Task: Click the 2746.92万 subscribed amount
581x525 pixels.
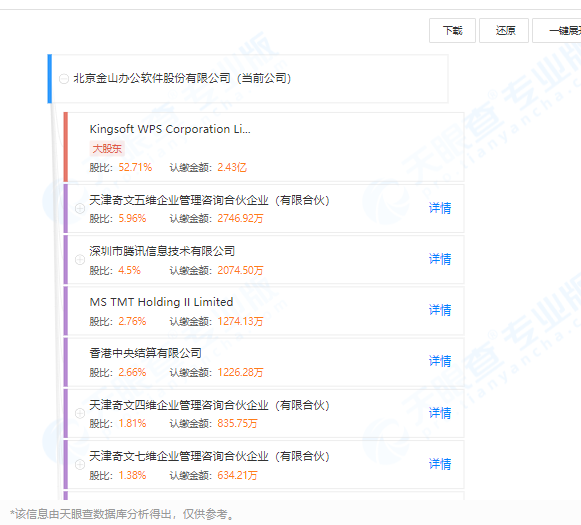Action: (240, 219)
